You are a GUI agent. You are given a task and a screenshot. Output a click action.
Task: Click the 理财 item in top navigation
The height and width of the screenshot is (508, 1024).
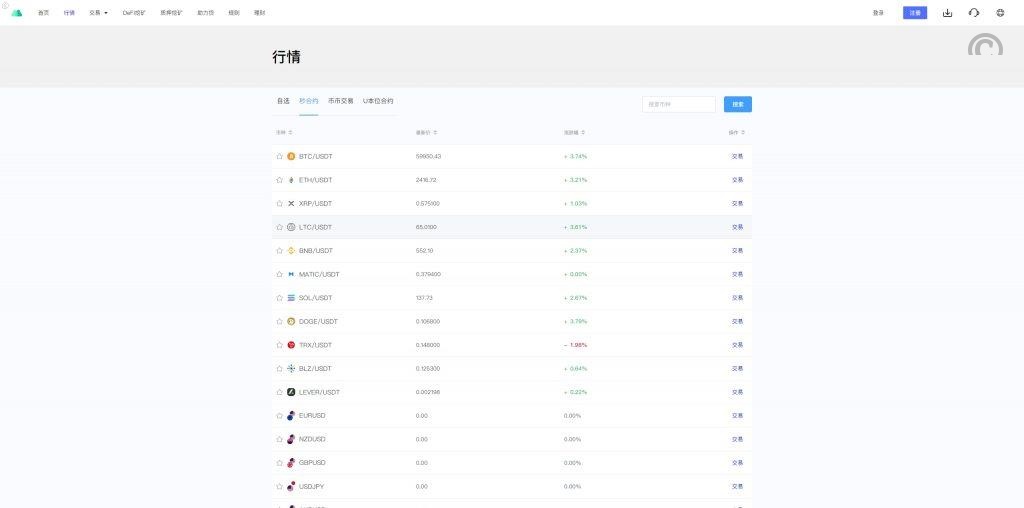pos(259,12)
